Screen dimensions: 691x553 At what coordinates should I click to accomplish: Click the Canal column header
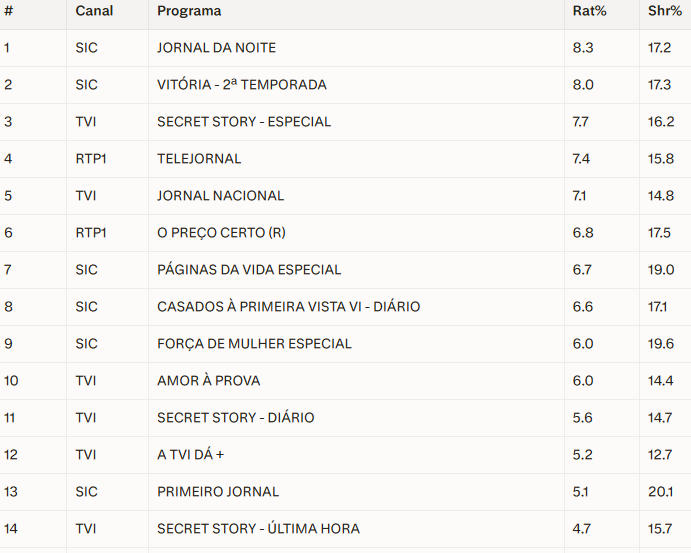tap(94, 11)
